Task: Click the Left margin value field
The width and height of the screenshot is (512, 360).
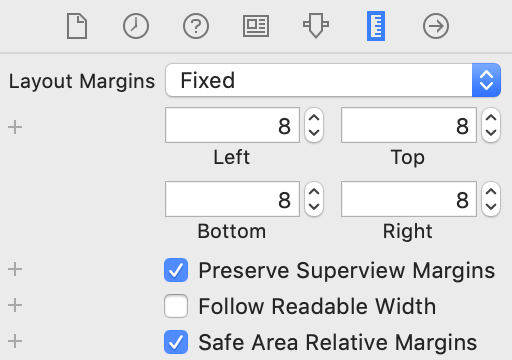Action: (x=232, y=125)
